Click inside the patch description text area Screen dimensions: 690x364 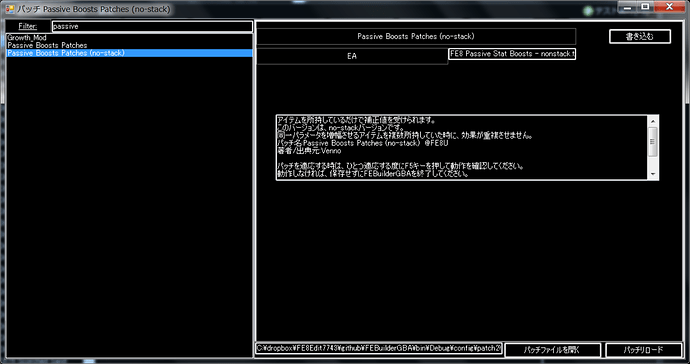click(462, 147)
